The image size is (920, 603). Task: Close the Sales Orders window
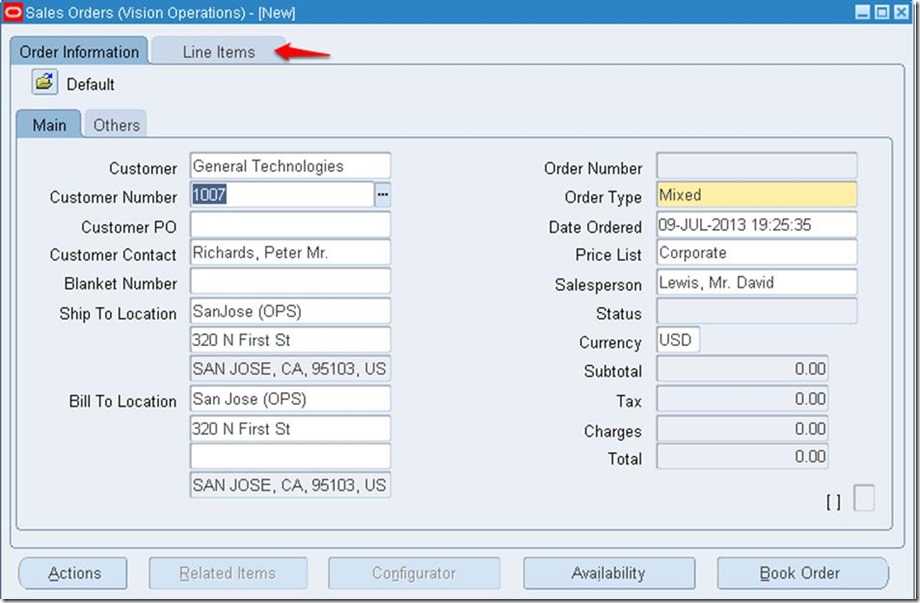[x=901, y=12]
